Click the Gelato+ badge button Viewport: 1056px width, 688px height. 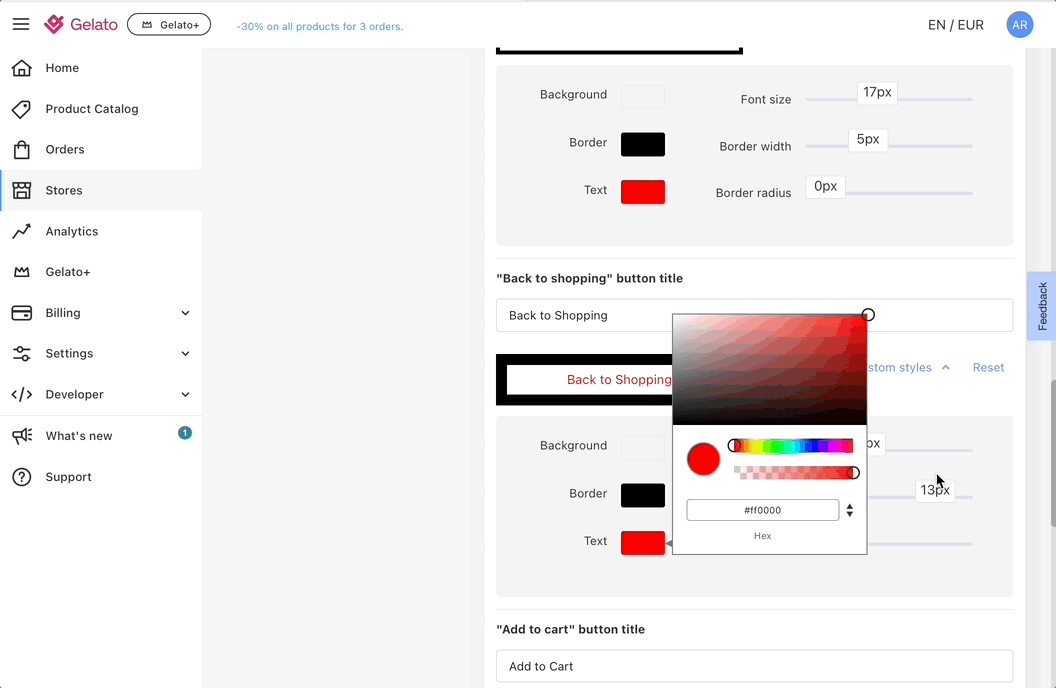169,24
